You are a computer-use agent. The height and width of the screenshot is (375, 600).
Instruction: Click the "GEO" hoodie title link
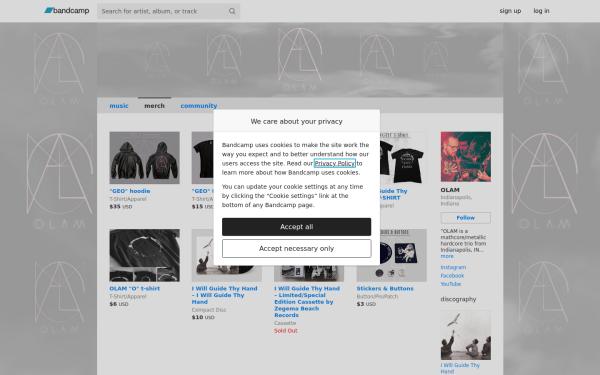coord(130,191)
